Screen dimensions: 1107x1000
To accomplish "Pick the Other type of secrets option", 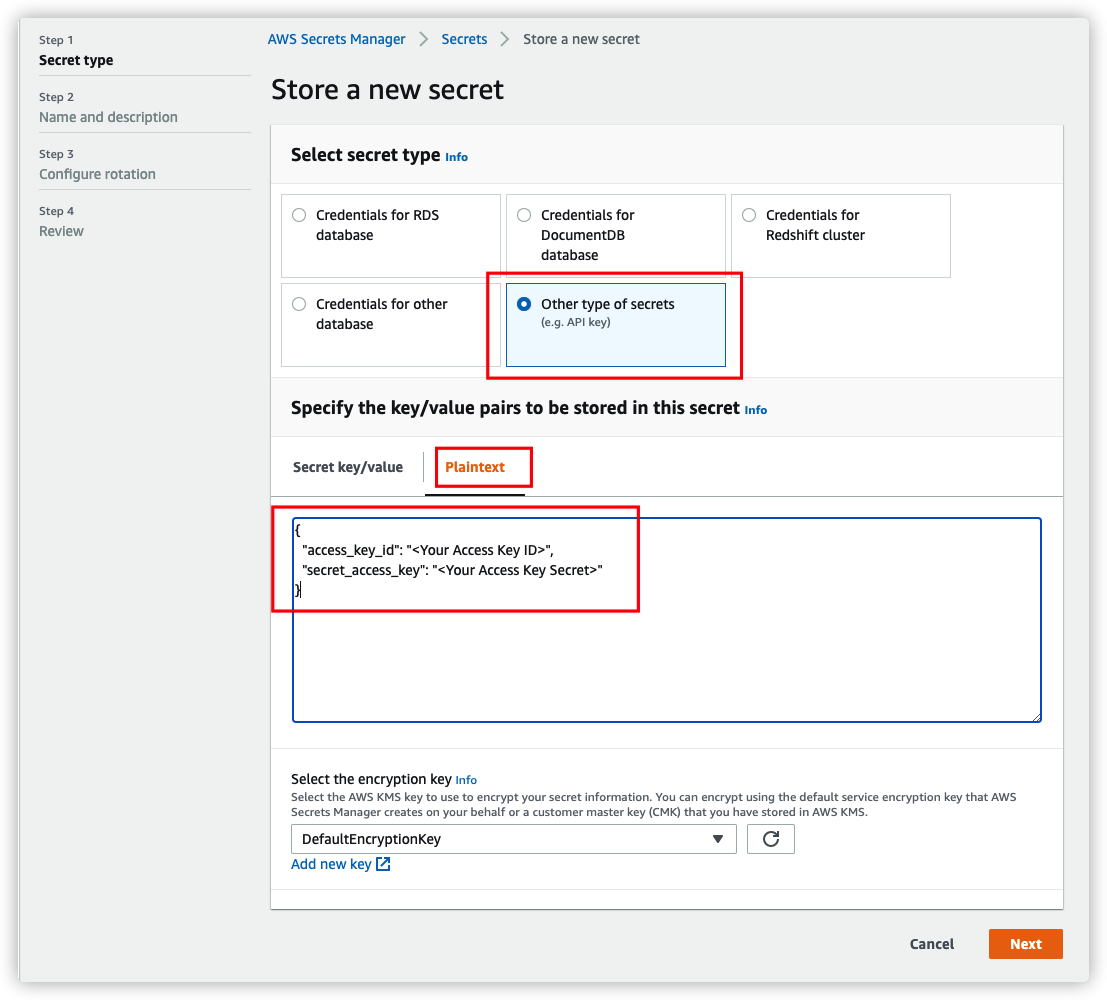I will [524, 304].
